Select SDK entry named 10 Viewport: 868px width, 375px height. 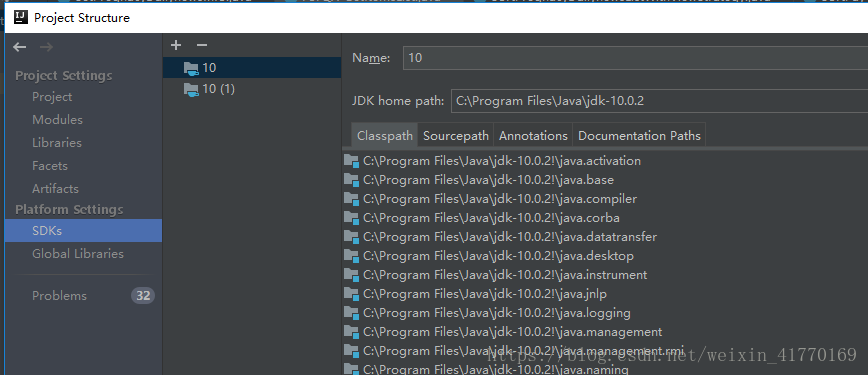pyautogui.click(x=252, y=68)
